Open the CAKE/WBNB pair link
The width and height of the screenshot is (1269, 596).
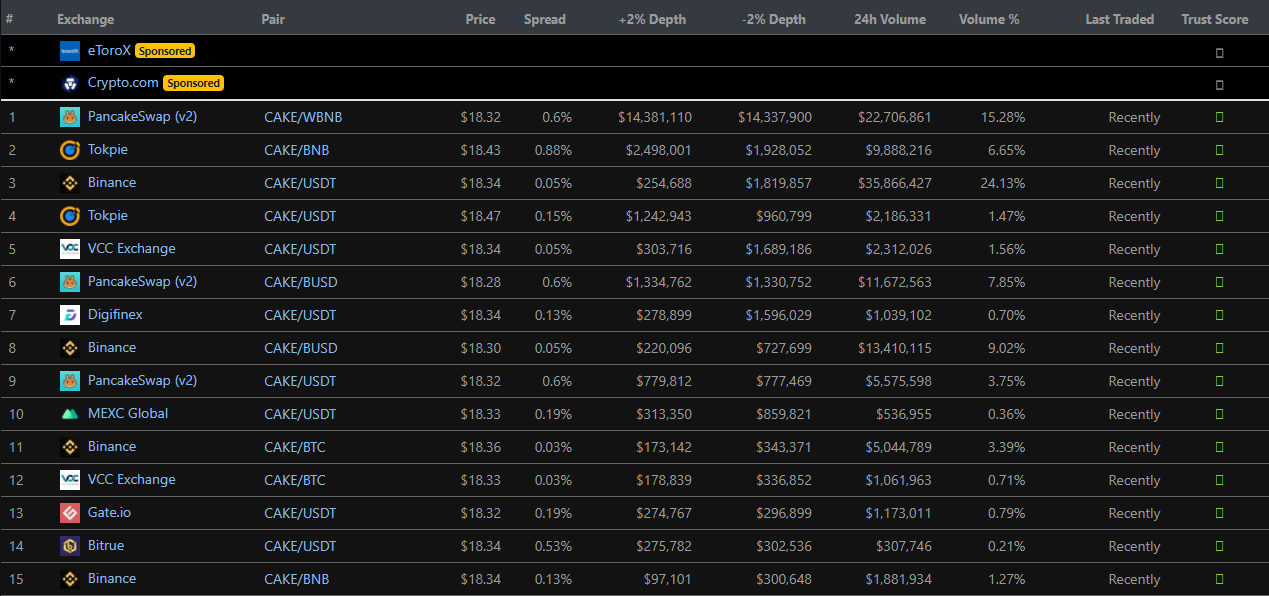[x=303, y=117]
